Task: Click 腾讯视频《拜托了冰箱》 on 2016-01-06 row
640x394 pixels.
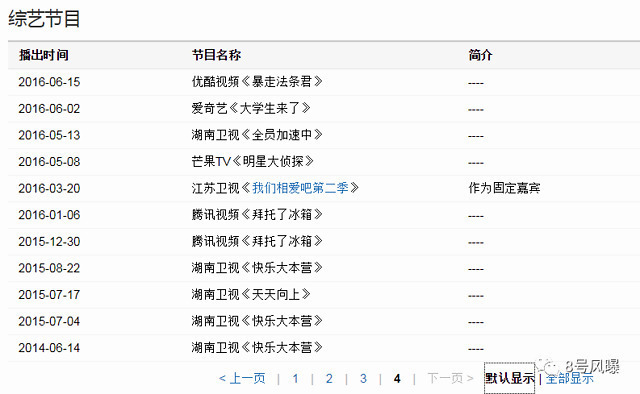Action: pyautogui.click(x=257, y=214)
